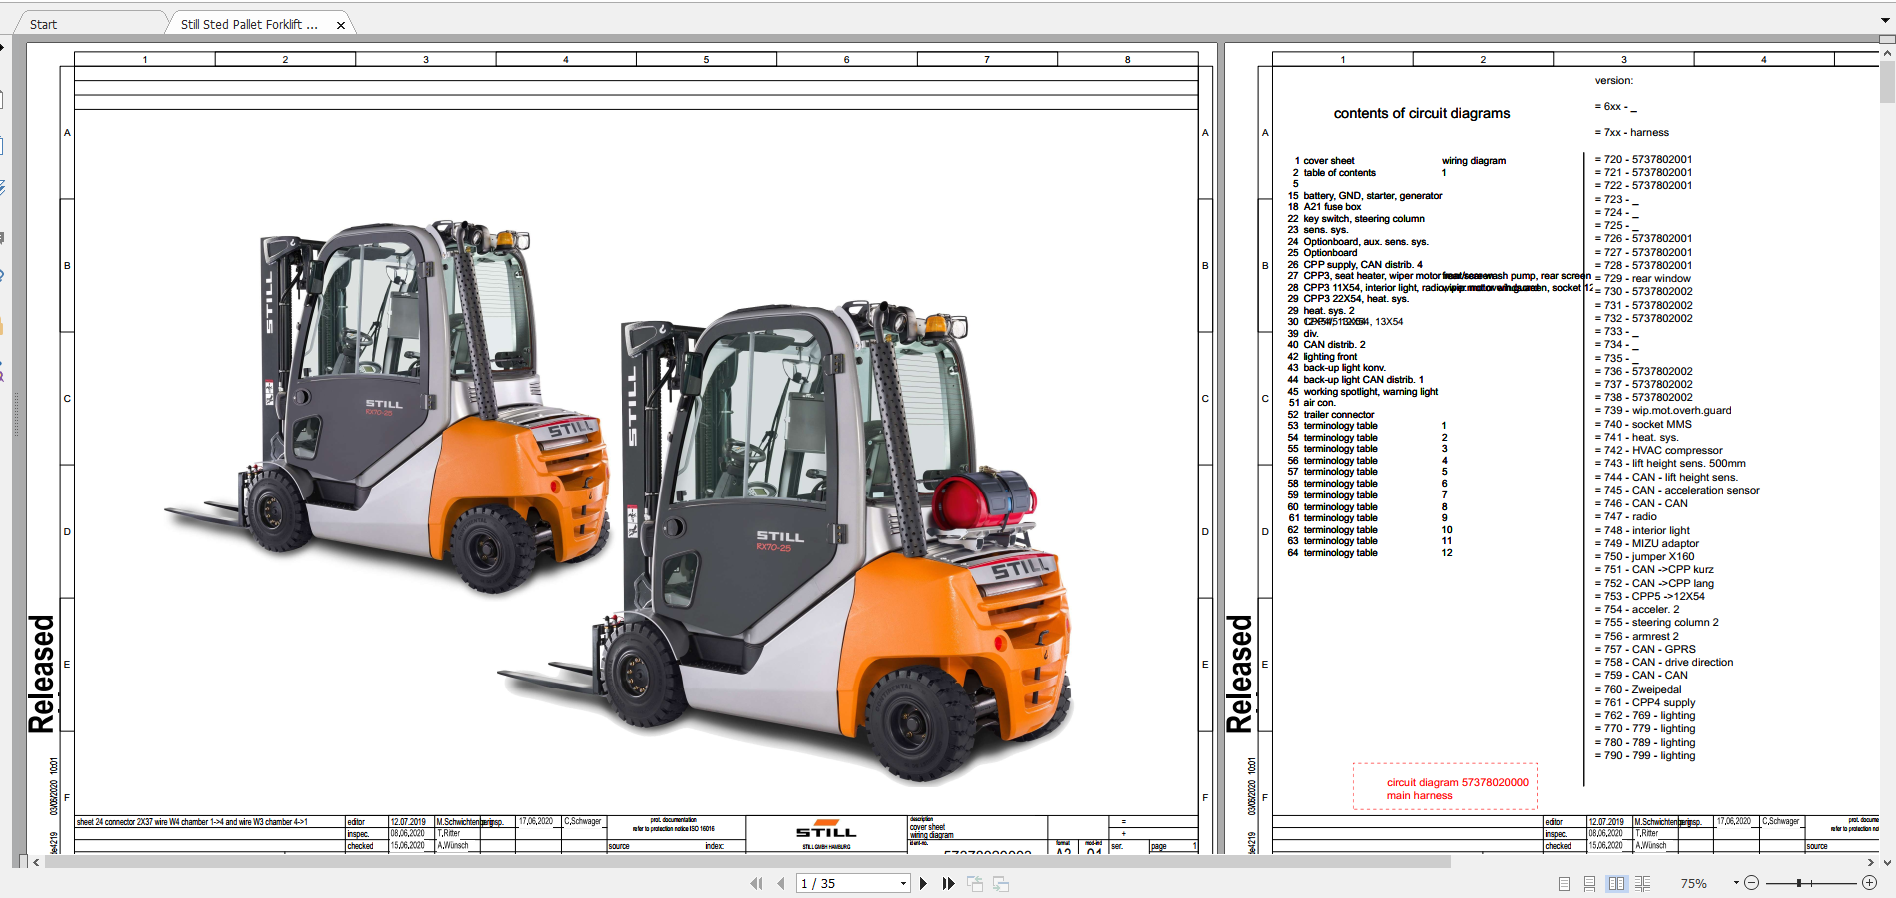The width and height of the screenshot is (1896, 898).
Task: Click the '= 742 - HVAC compressor' line
Action: tap(1658, 451)
